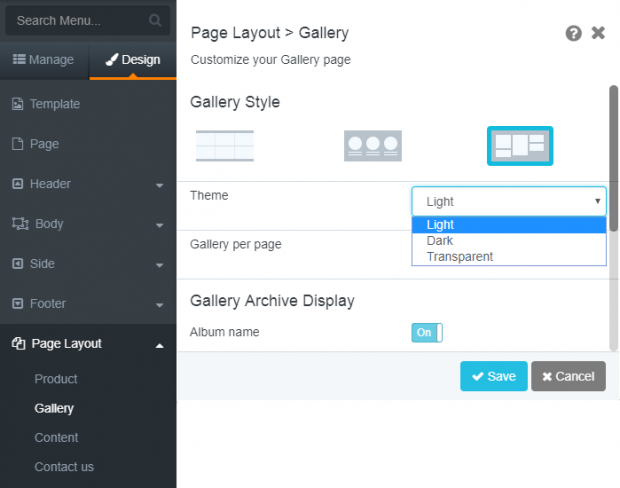Select the circular thumbnails gallery style

coord(372,146)
